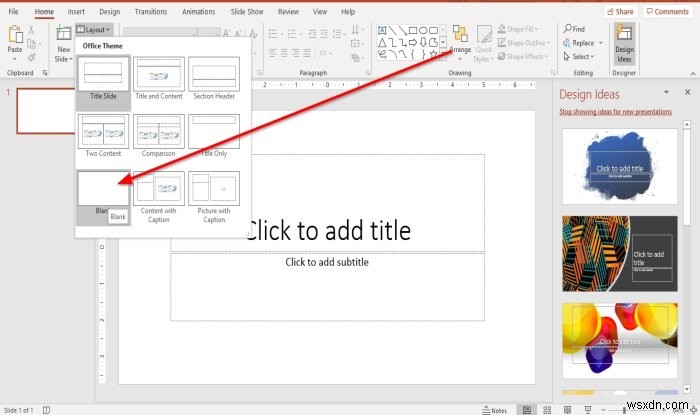
Task: Switch to the Review tab
Action: coord(288,12)
